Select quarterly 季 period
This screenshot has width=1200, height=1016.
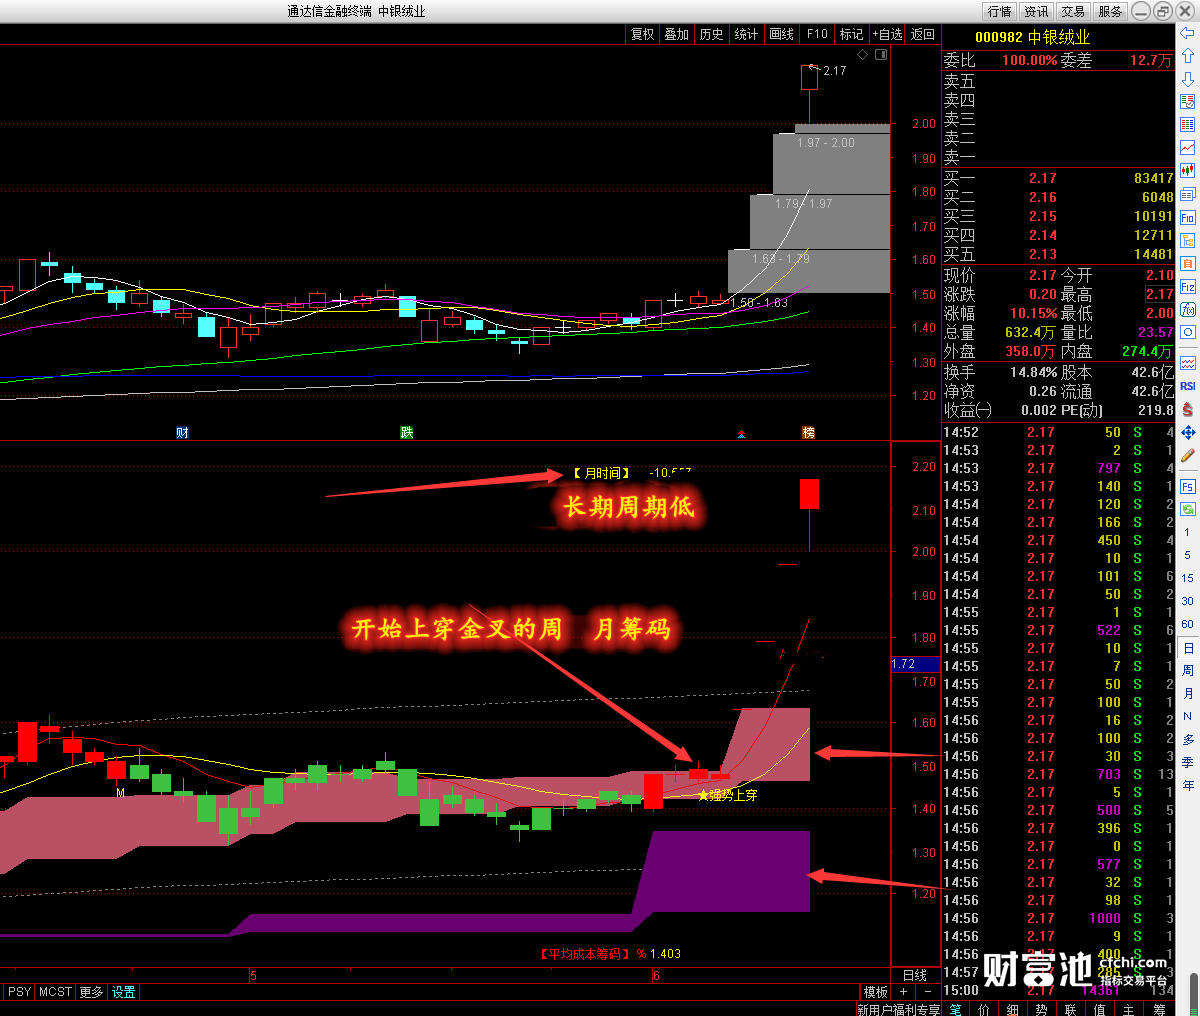point(1188,763)
